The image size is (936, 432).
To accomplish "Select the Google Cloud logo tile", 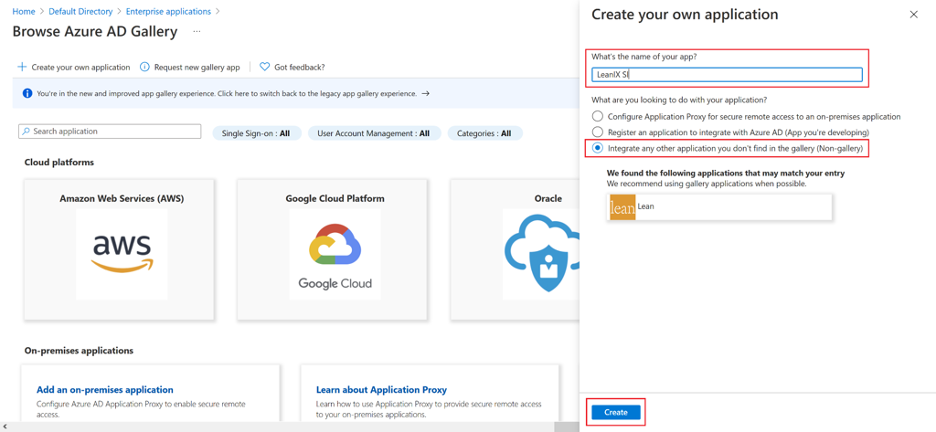I will (335, 254).
